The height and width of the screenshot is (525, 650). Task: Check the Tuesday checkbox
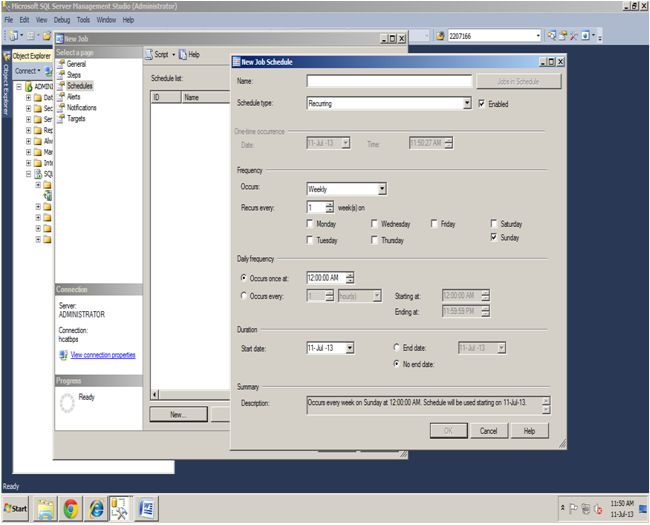310,240
